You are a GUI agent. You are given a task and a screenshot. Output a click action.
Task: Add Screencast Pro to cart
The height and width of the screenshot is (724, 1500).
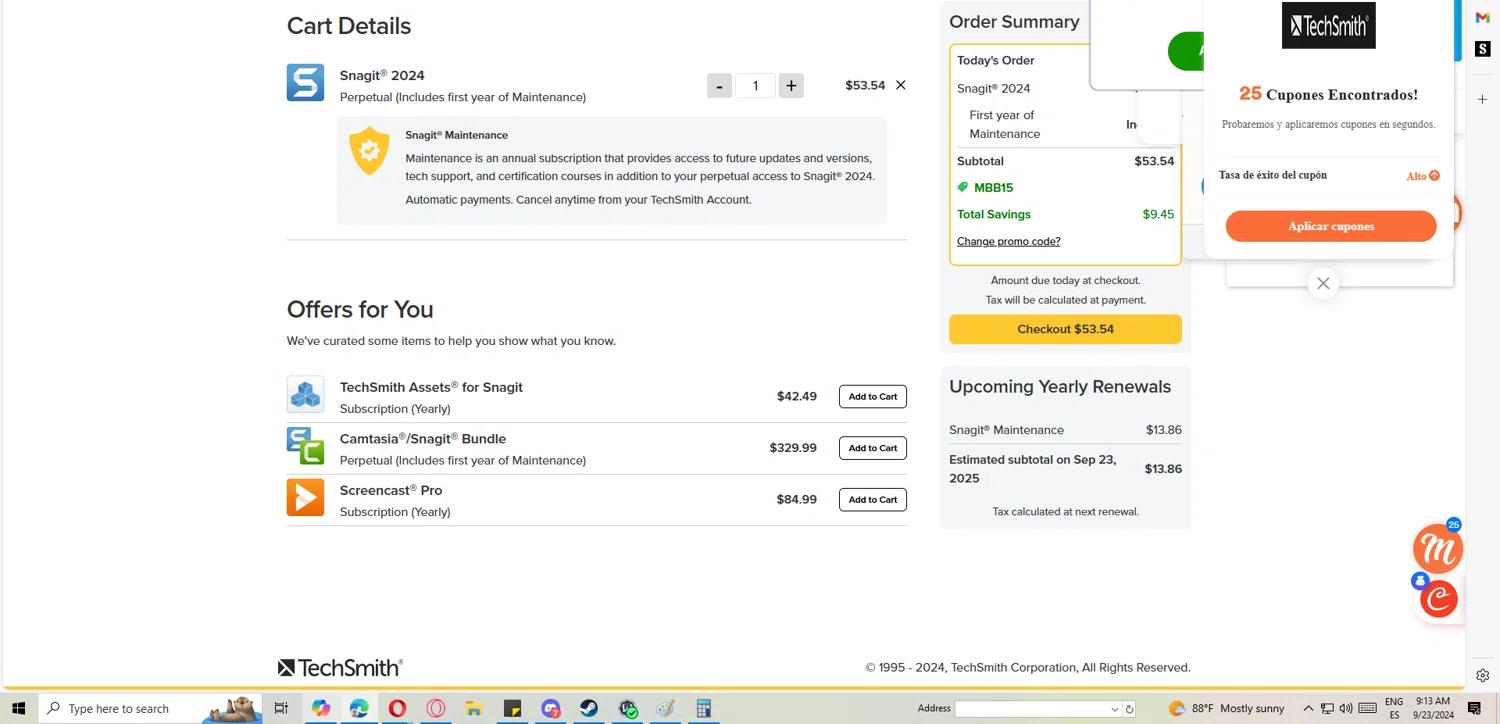coord(873,500)
